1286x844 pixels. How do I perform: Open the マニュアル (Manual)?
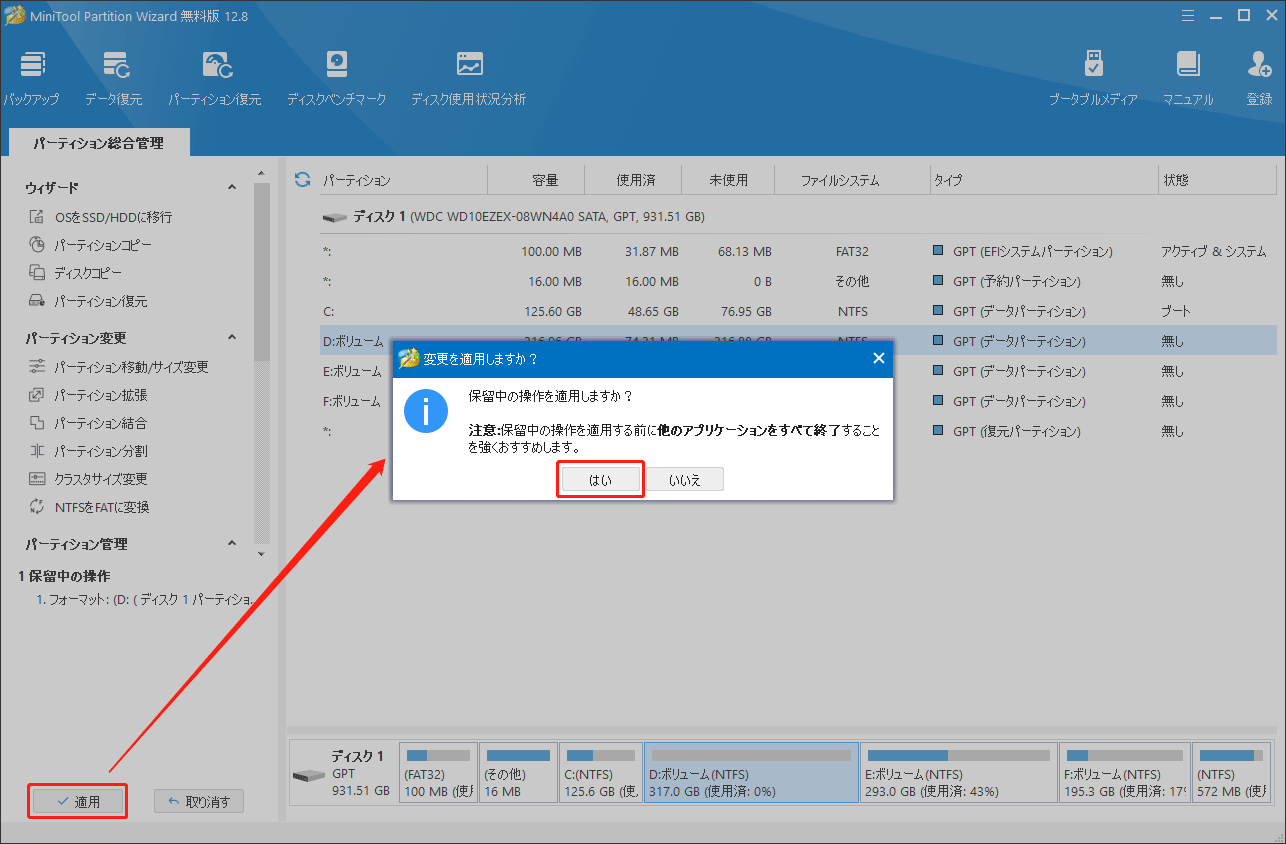point(1188,78)
